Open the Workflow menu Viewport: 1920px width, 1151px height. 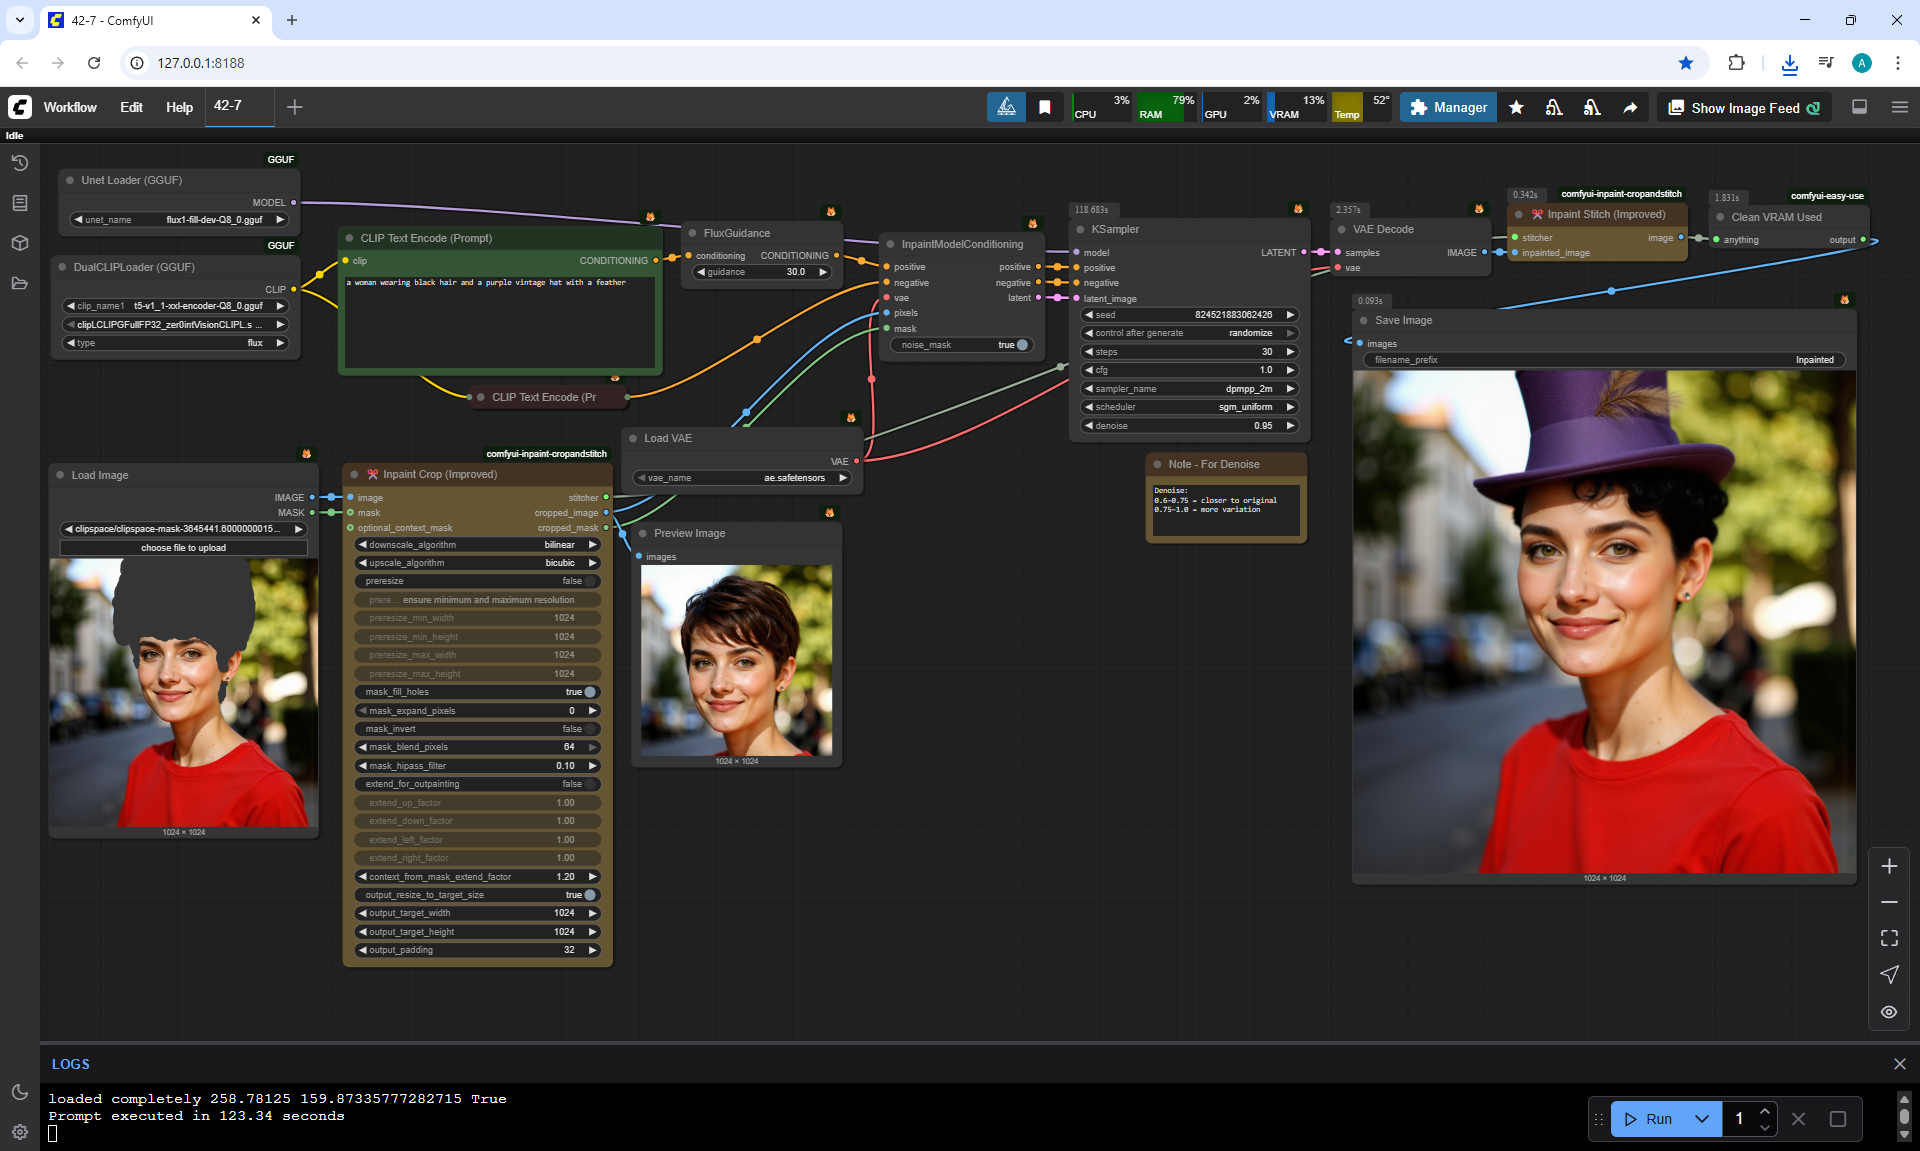(70, 107)
